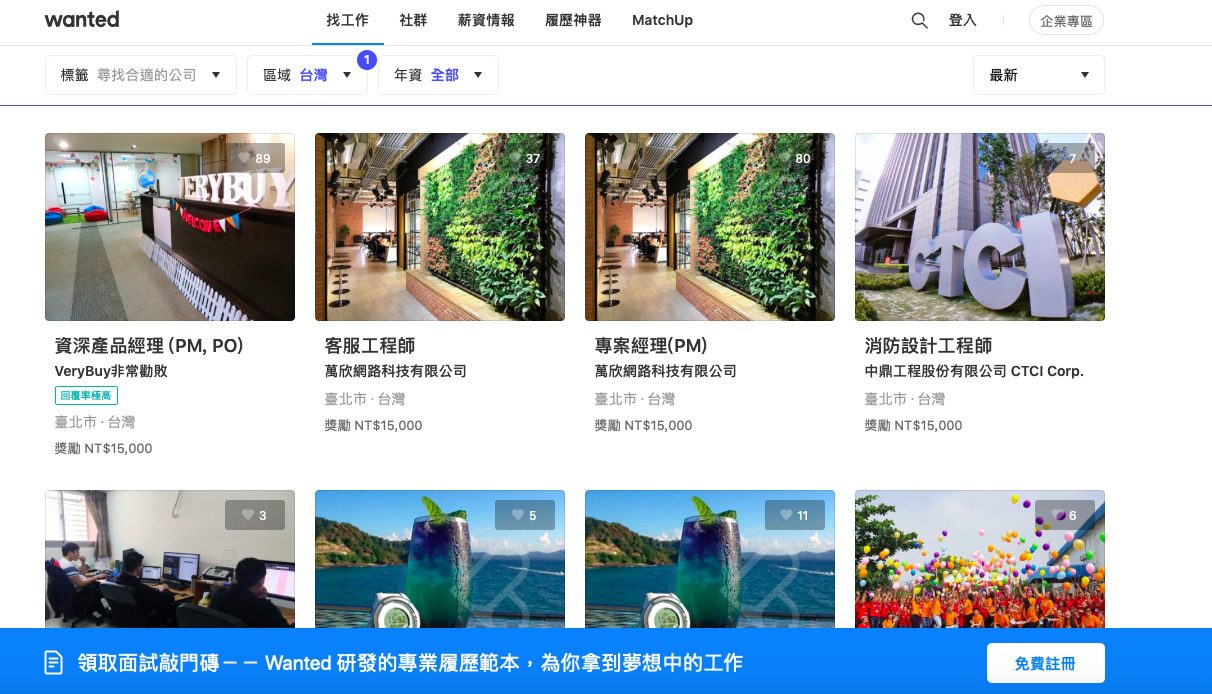Open the green wall photo above 客服工程師
Screen dimensions: 1212x694
tap(440, 227)
